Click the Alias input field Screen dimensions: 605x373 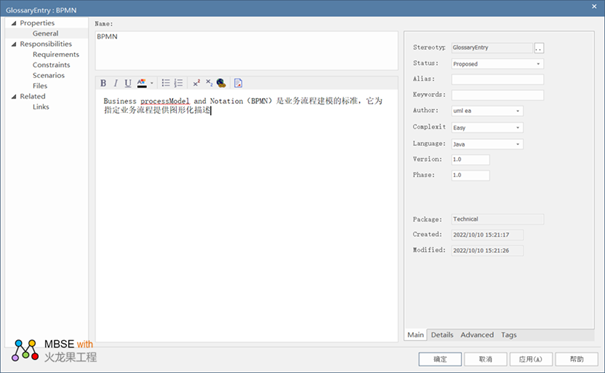click(497, 79)
